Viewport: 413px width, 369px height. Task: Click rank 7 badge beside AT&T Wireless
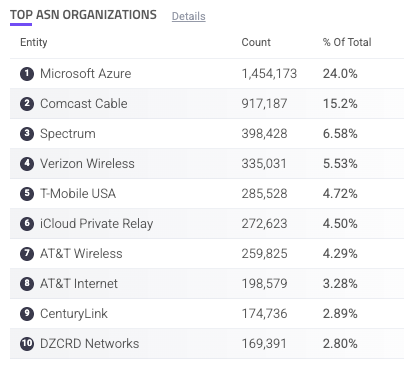pyautogui.click(x=27, y=254)
